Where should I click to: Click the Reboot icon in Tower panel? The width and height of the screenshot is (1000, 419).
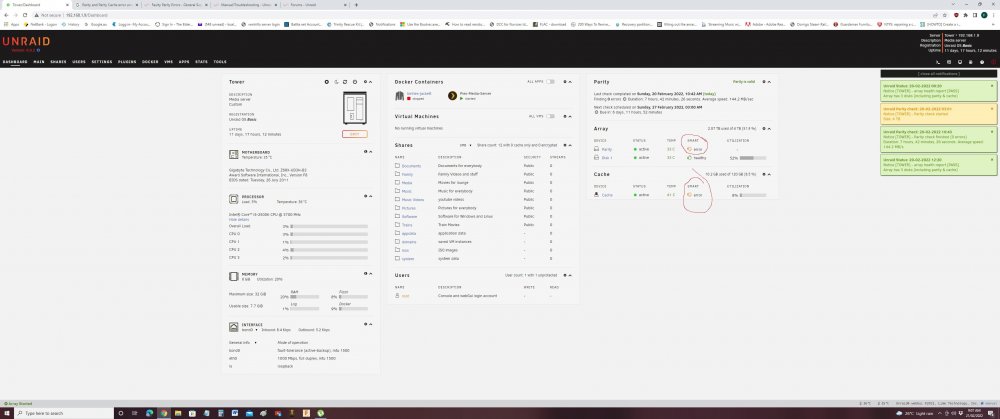346,82
